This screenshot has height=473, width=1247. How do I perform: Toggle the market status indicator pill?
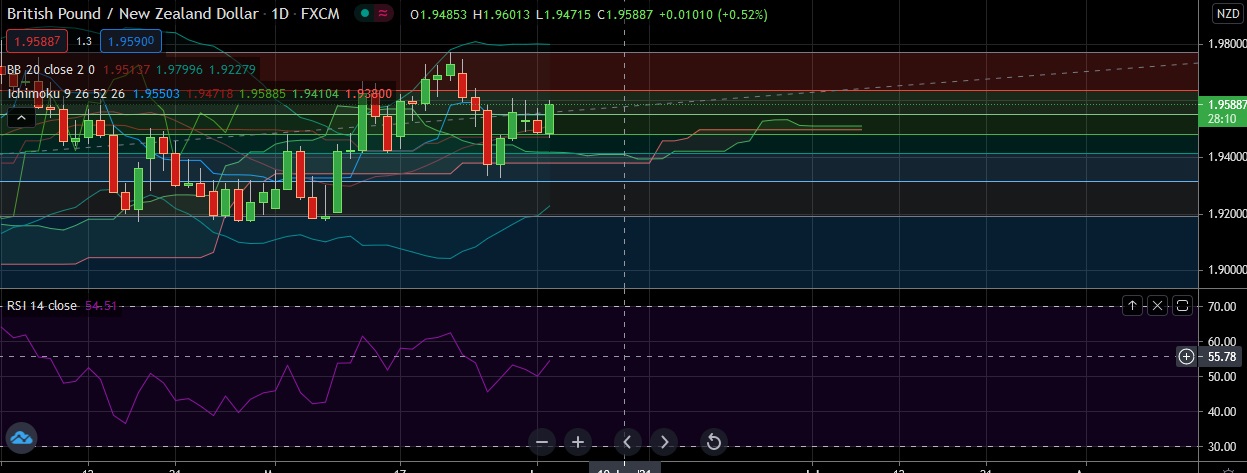(x=377, y=14)
